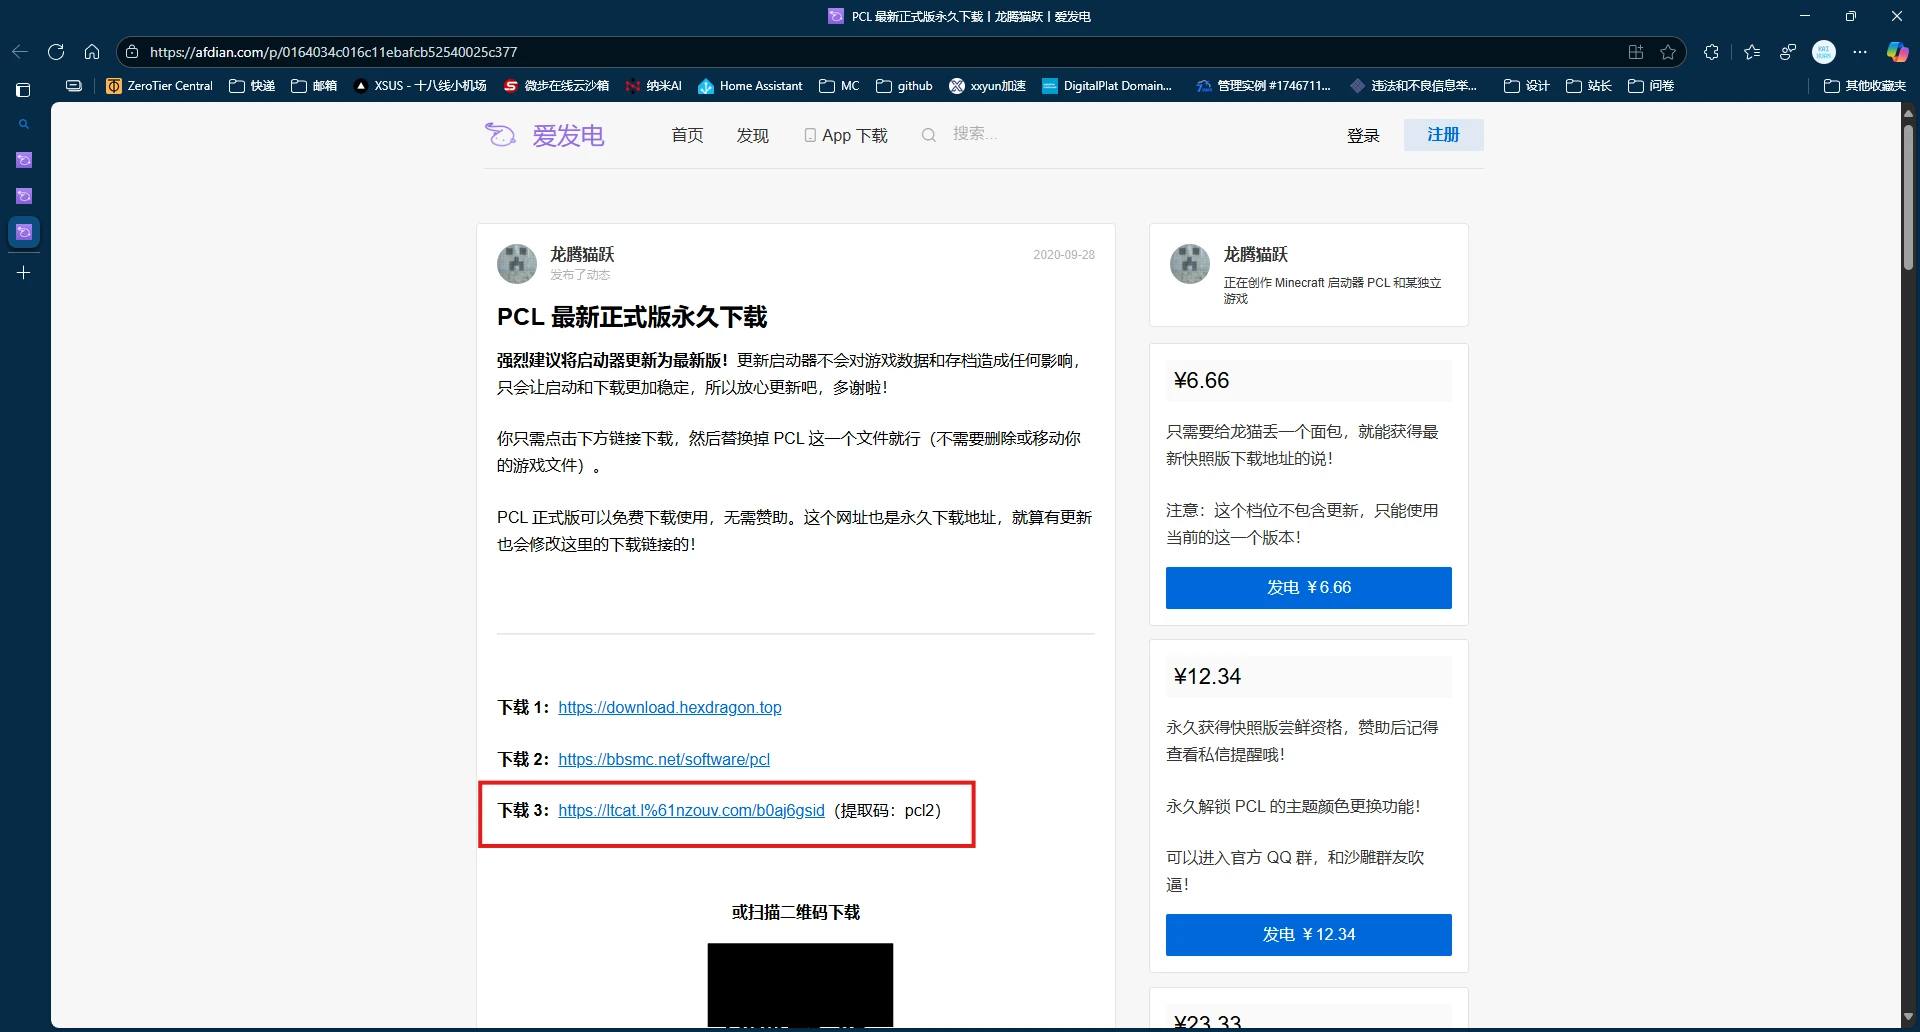
Task: Expand the 问卷 bookmarks folder
Action: [1651, 86]
